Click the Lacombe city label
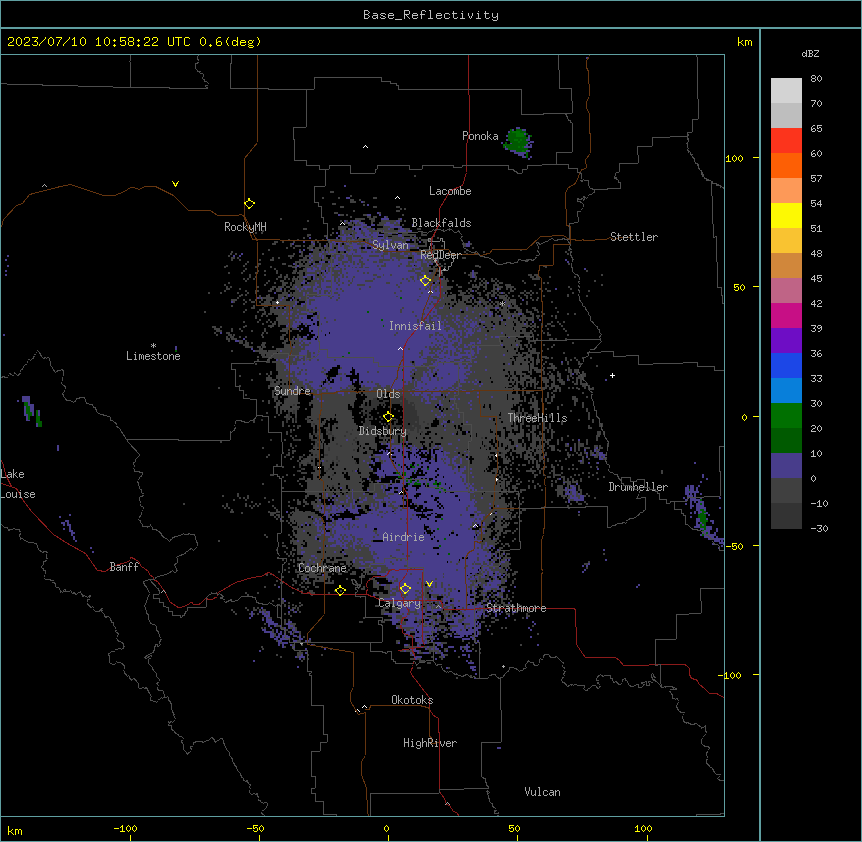Viewport: 862px width, 842px height. point(450,191)
